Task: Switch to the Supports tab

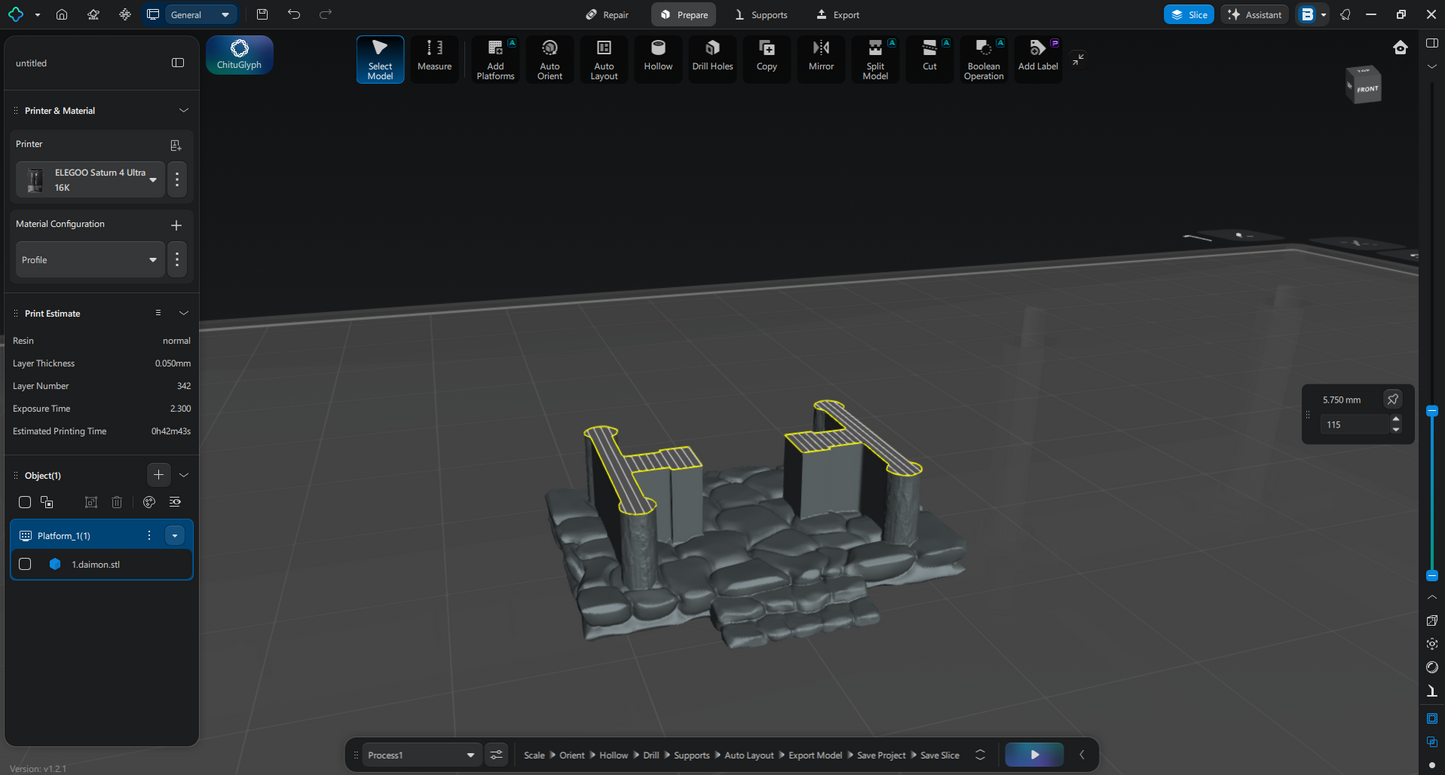Action: pos(760,15)
